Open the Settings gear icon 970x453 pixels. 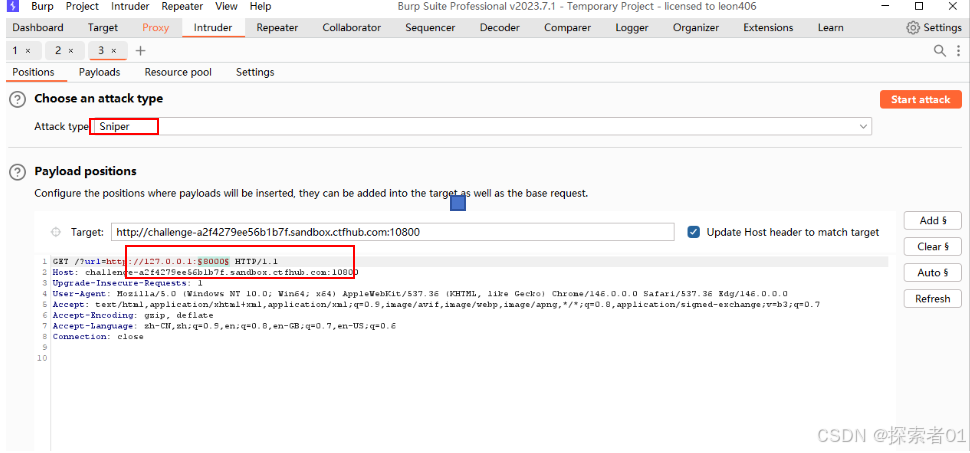point(912,28)
